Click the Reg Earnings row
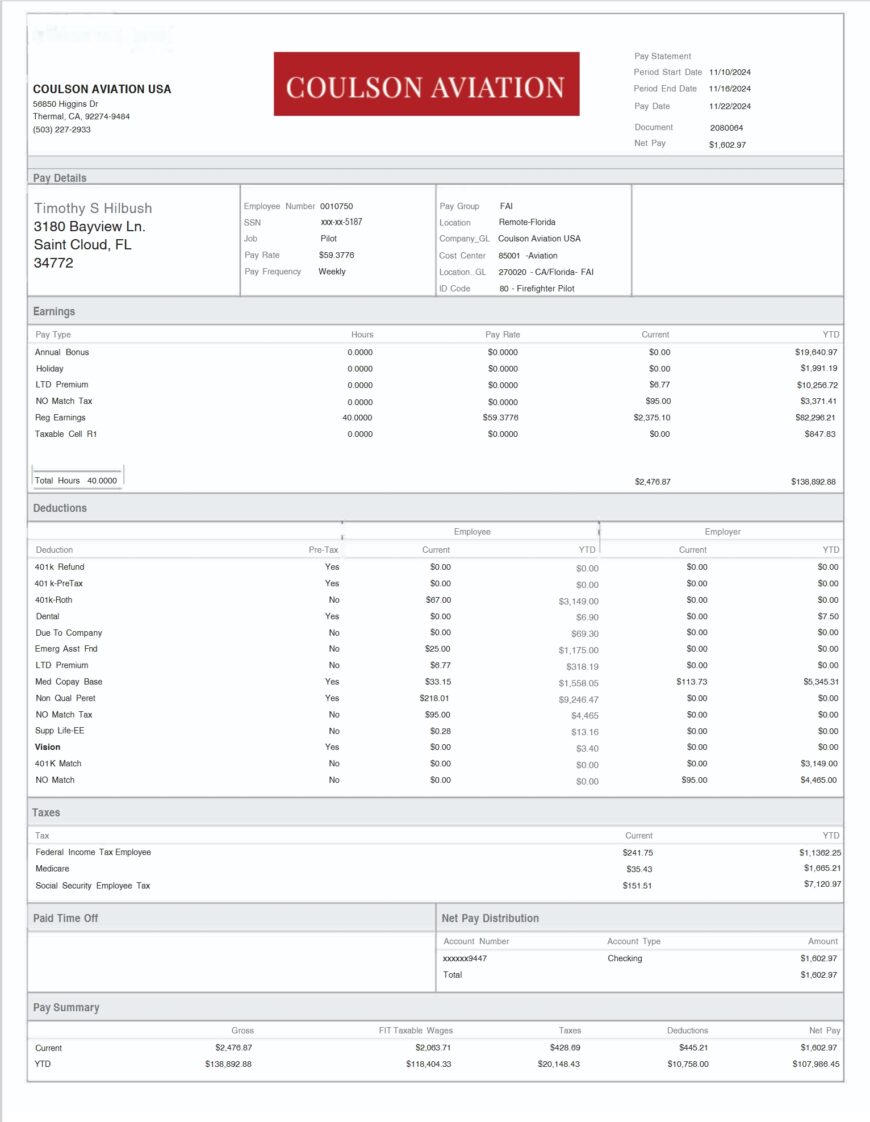Viewport: 870px width, 1122px height. point(60,417)
